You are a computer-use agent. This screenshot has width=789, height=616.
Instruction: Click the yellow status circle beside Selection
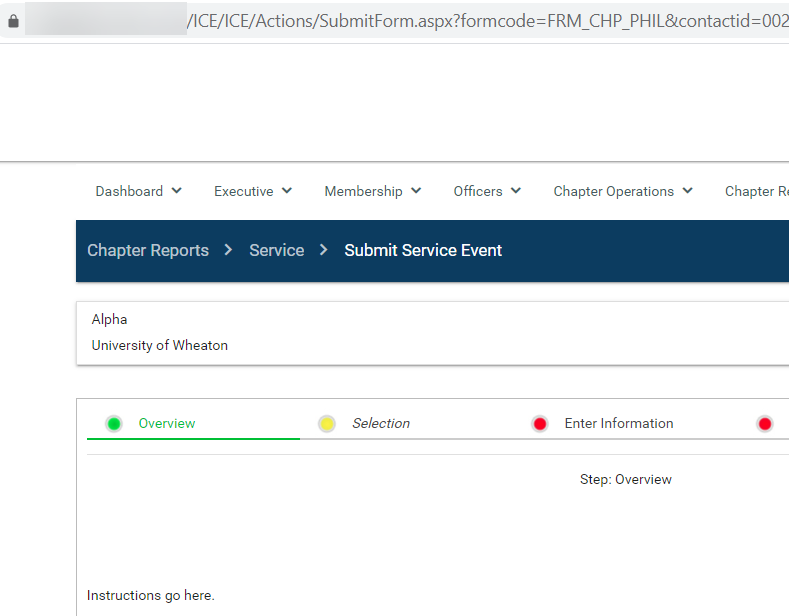click(327, 424)
